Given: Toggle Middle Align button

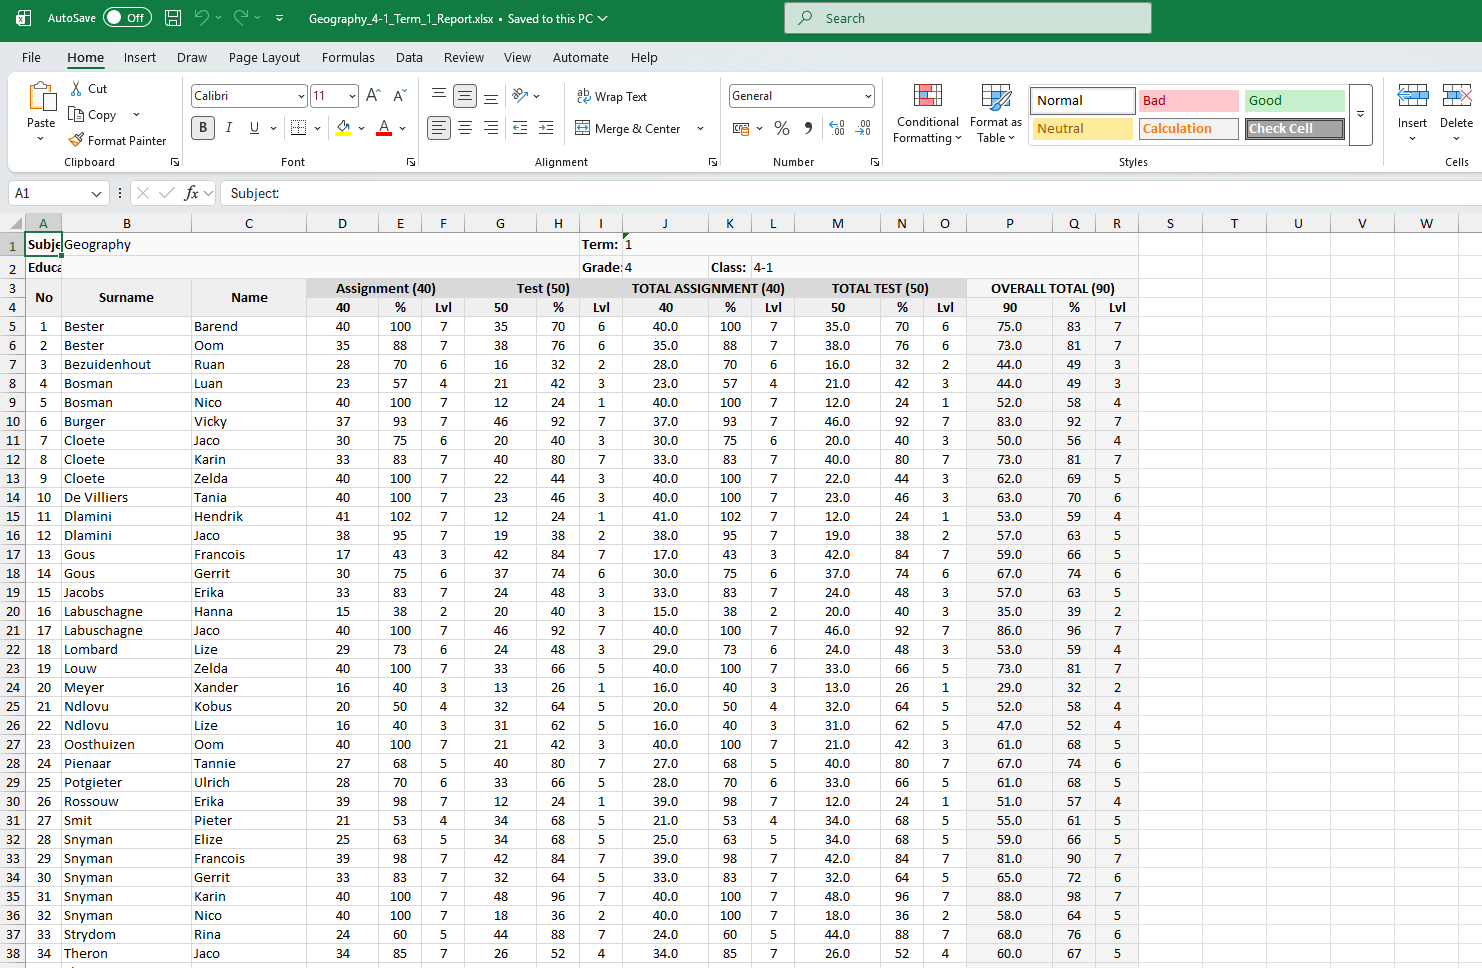Looking at the screenshot, I should [465, 96].
